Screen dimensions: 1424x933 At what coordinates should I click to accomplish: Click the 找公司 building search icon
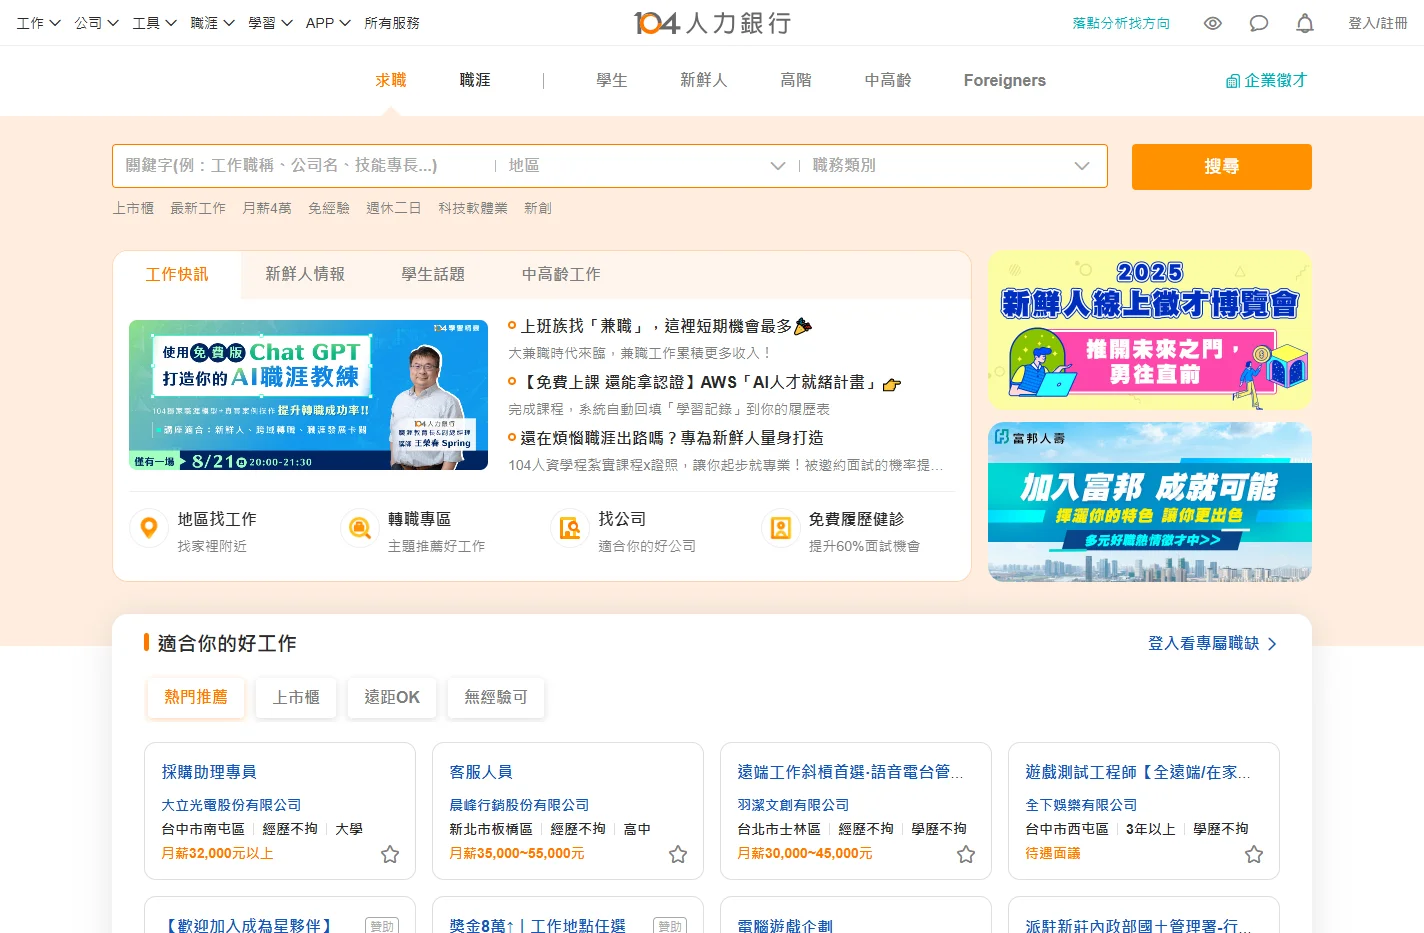pos(570,527)
